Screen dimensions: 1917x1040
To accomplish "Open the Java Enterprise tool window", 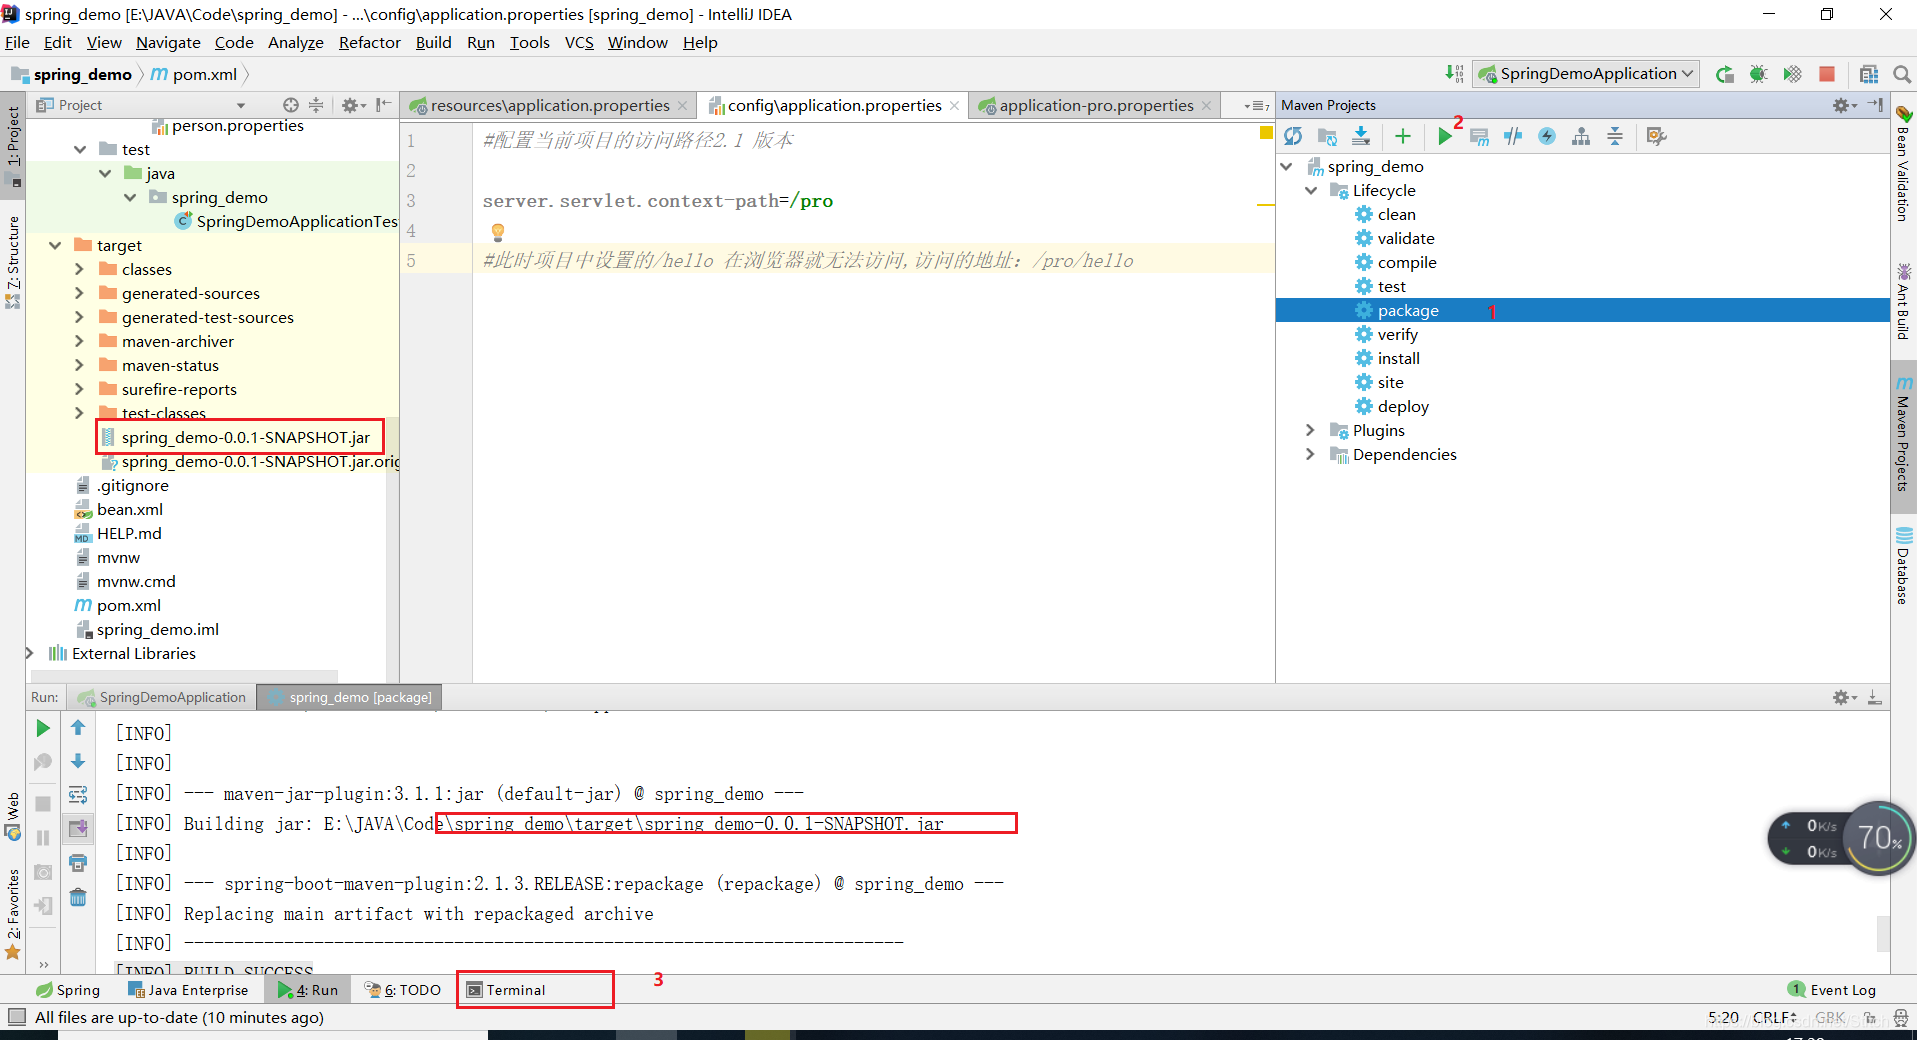I will pyautogui.click(x=188, y=990).
